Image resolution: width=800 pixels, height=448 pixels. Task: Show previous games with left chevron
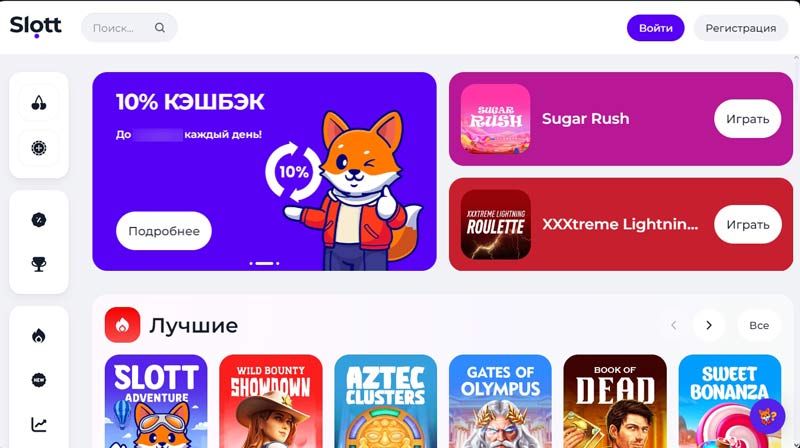tap(673, 325)
